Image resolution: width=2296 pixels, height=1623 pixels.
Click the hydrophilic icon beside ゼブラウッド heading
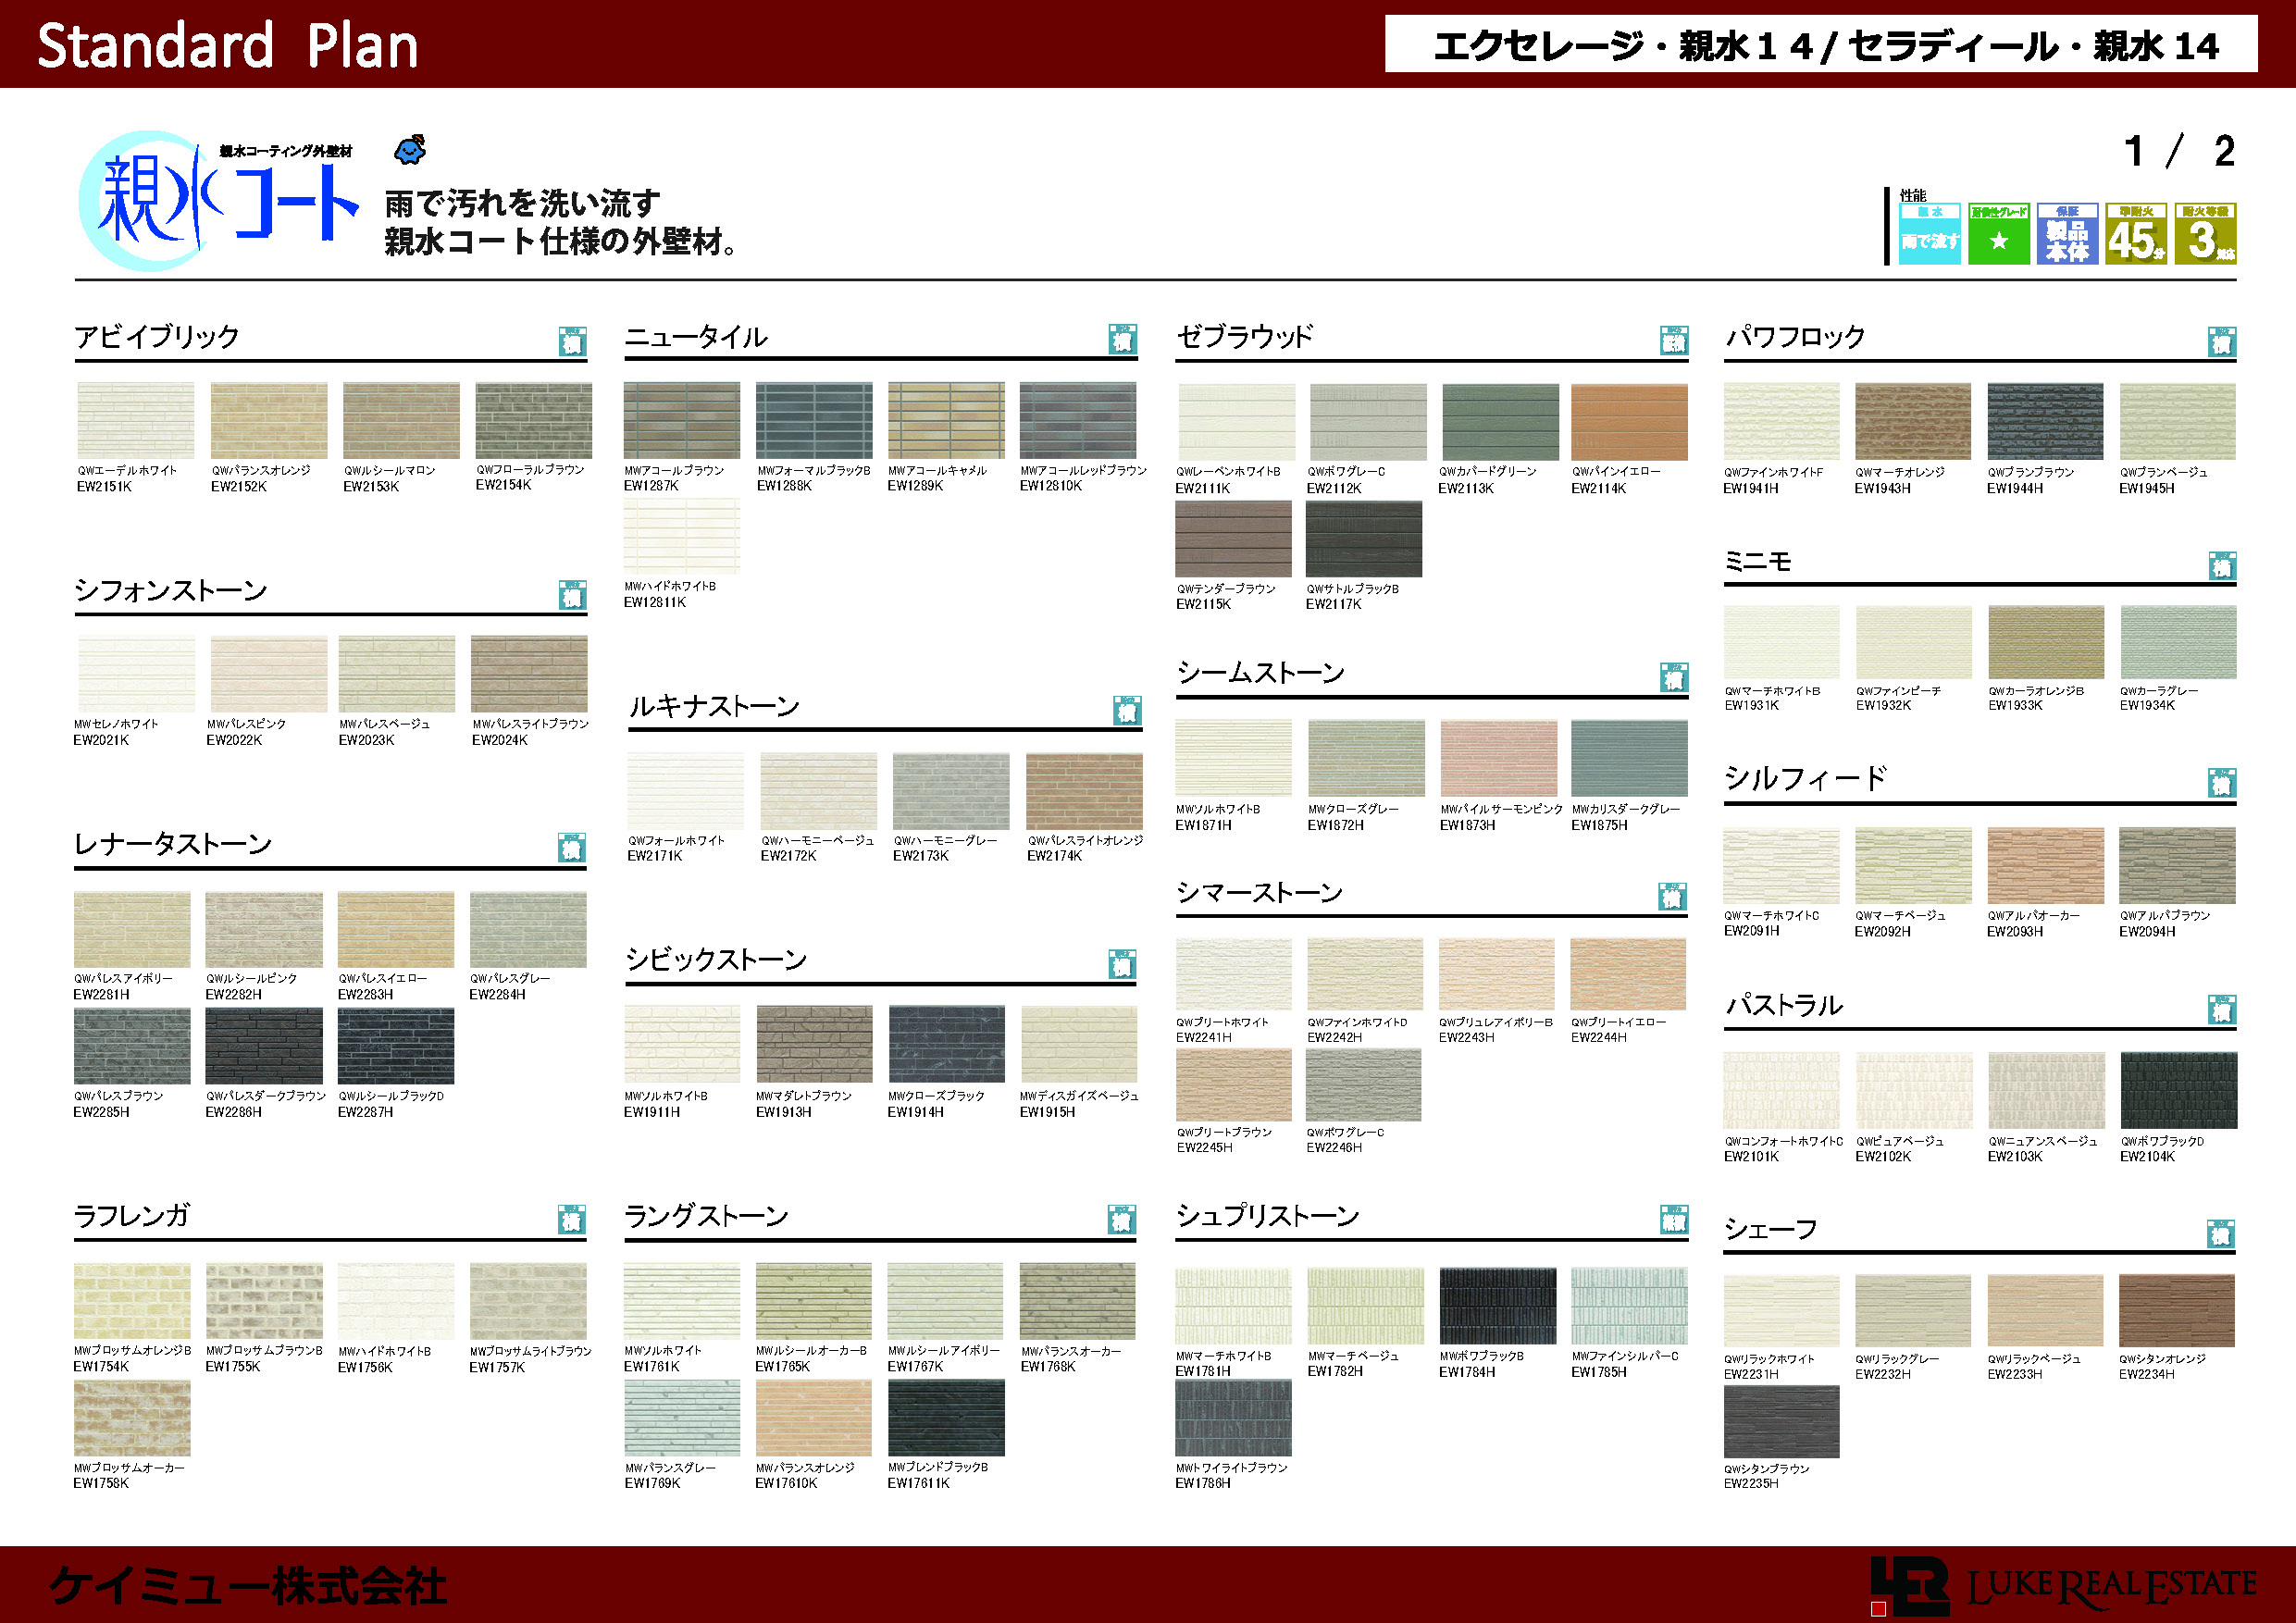(1674, 340)
